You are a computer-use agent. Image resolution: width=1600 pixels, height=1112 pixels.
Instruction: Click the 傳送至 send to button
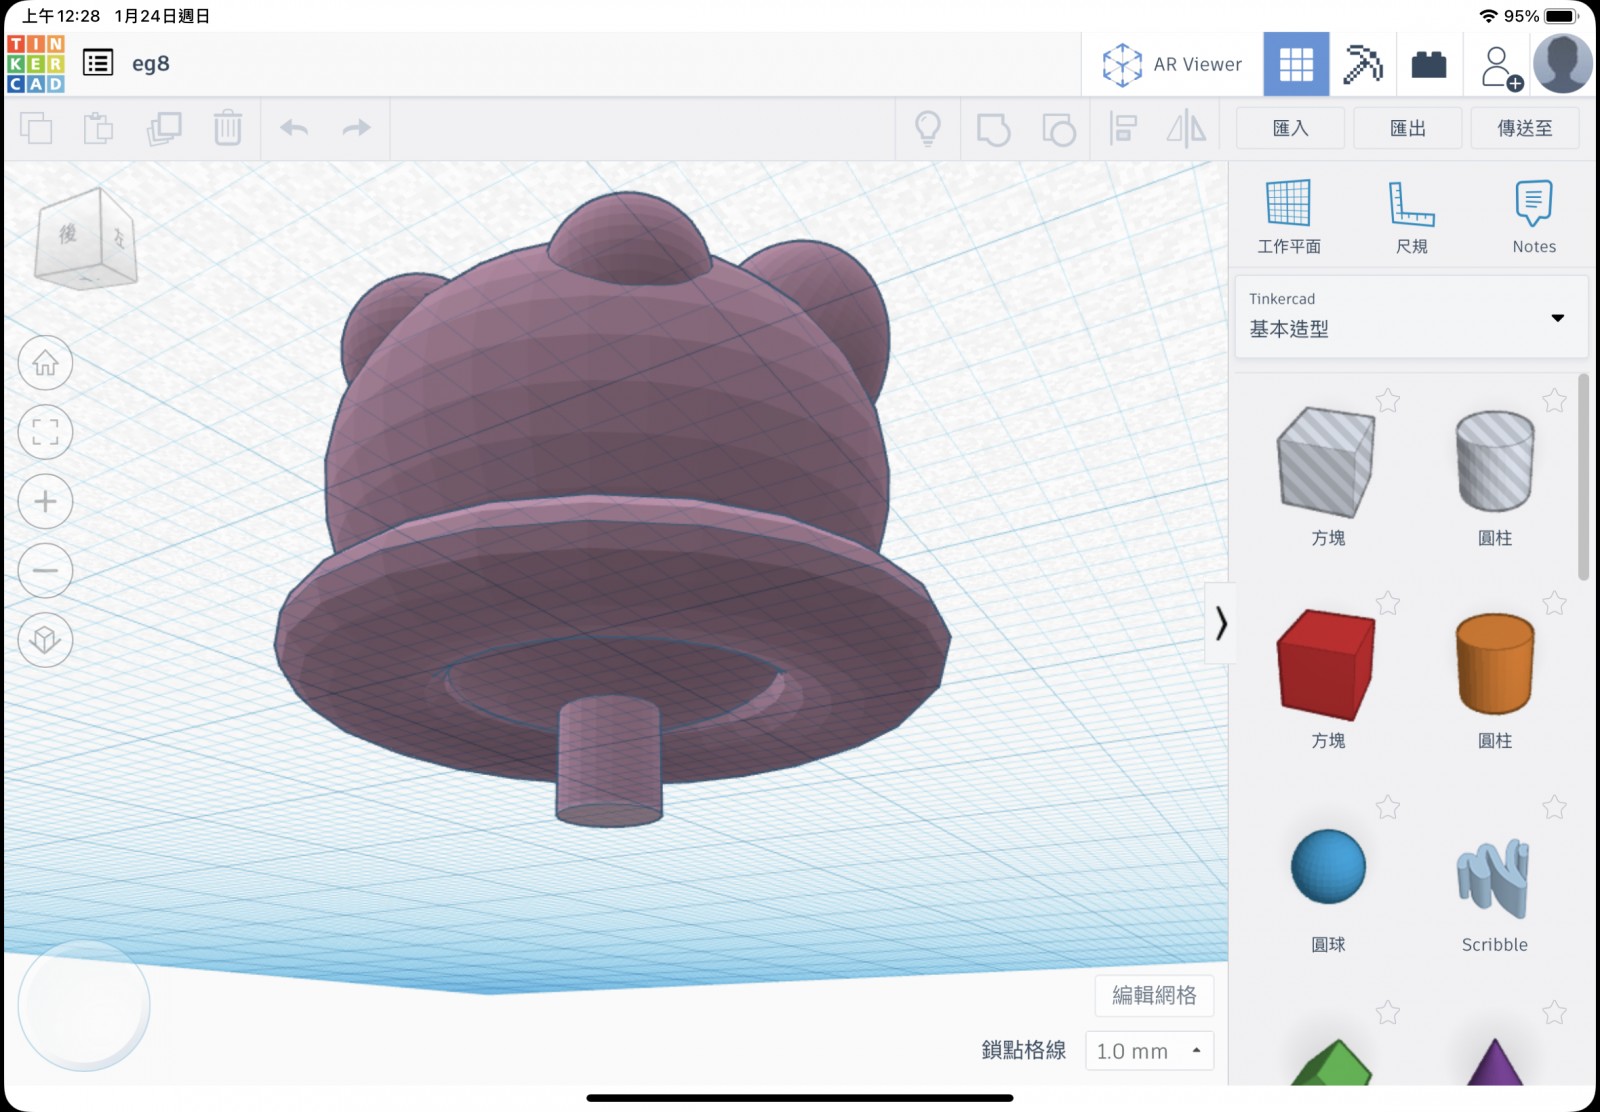1525,128
